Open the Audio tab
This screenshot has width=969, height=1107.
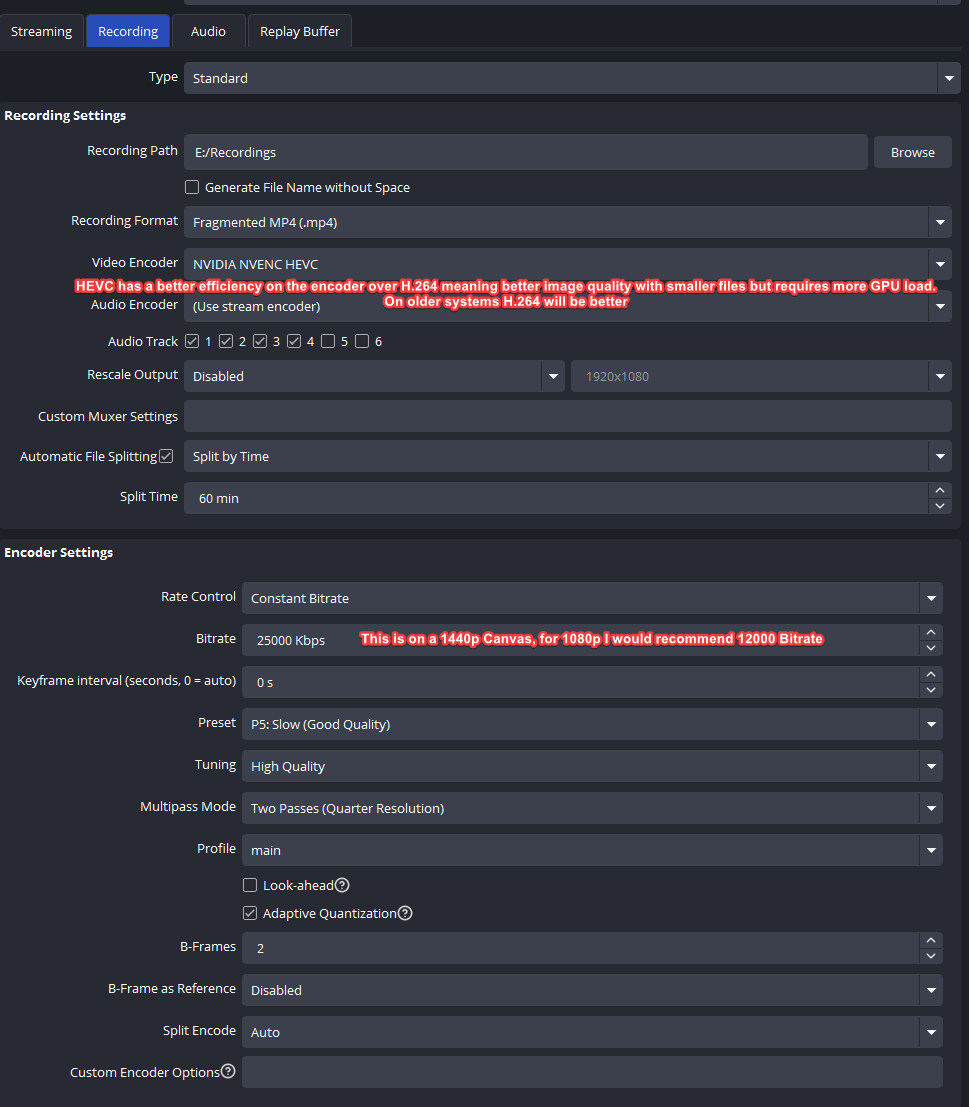(x=208, y=31)
